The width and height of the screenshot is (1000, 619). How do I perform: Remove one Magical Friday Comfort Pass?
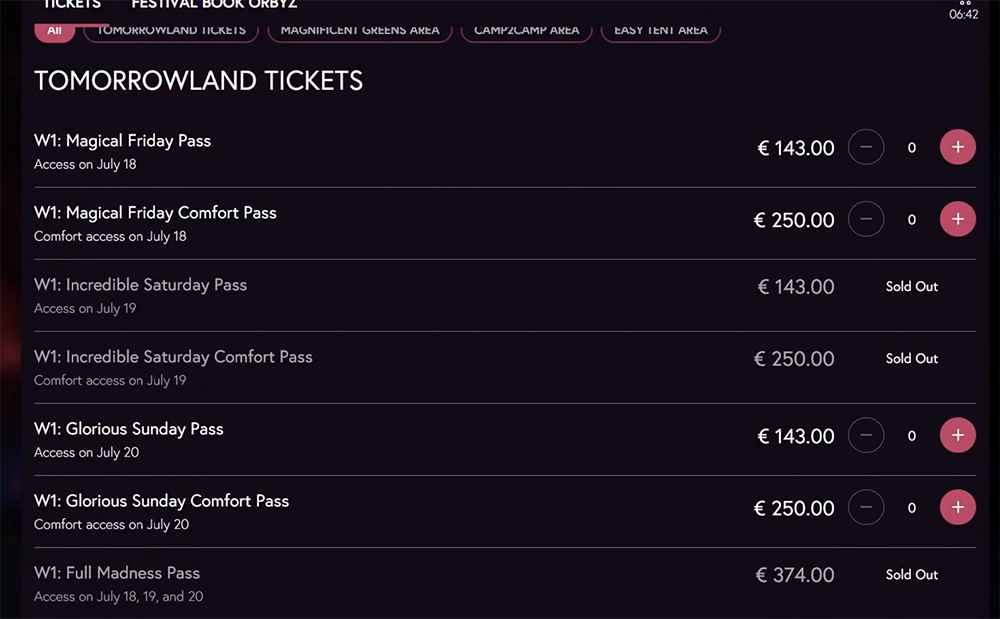pos(866,219)
